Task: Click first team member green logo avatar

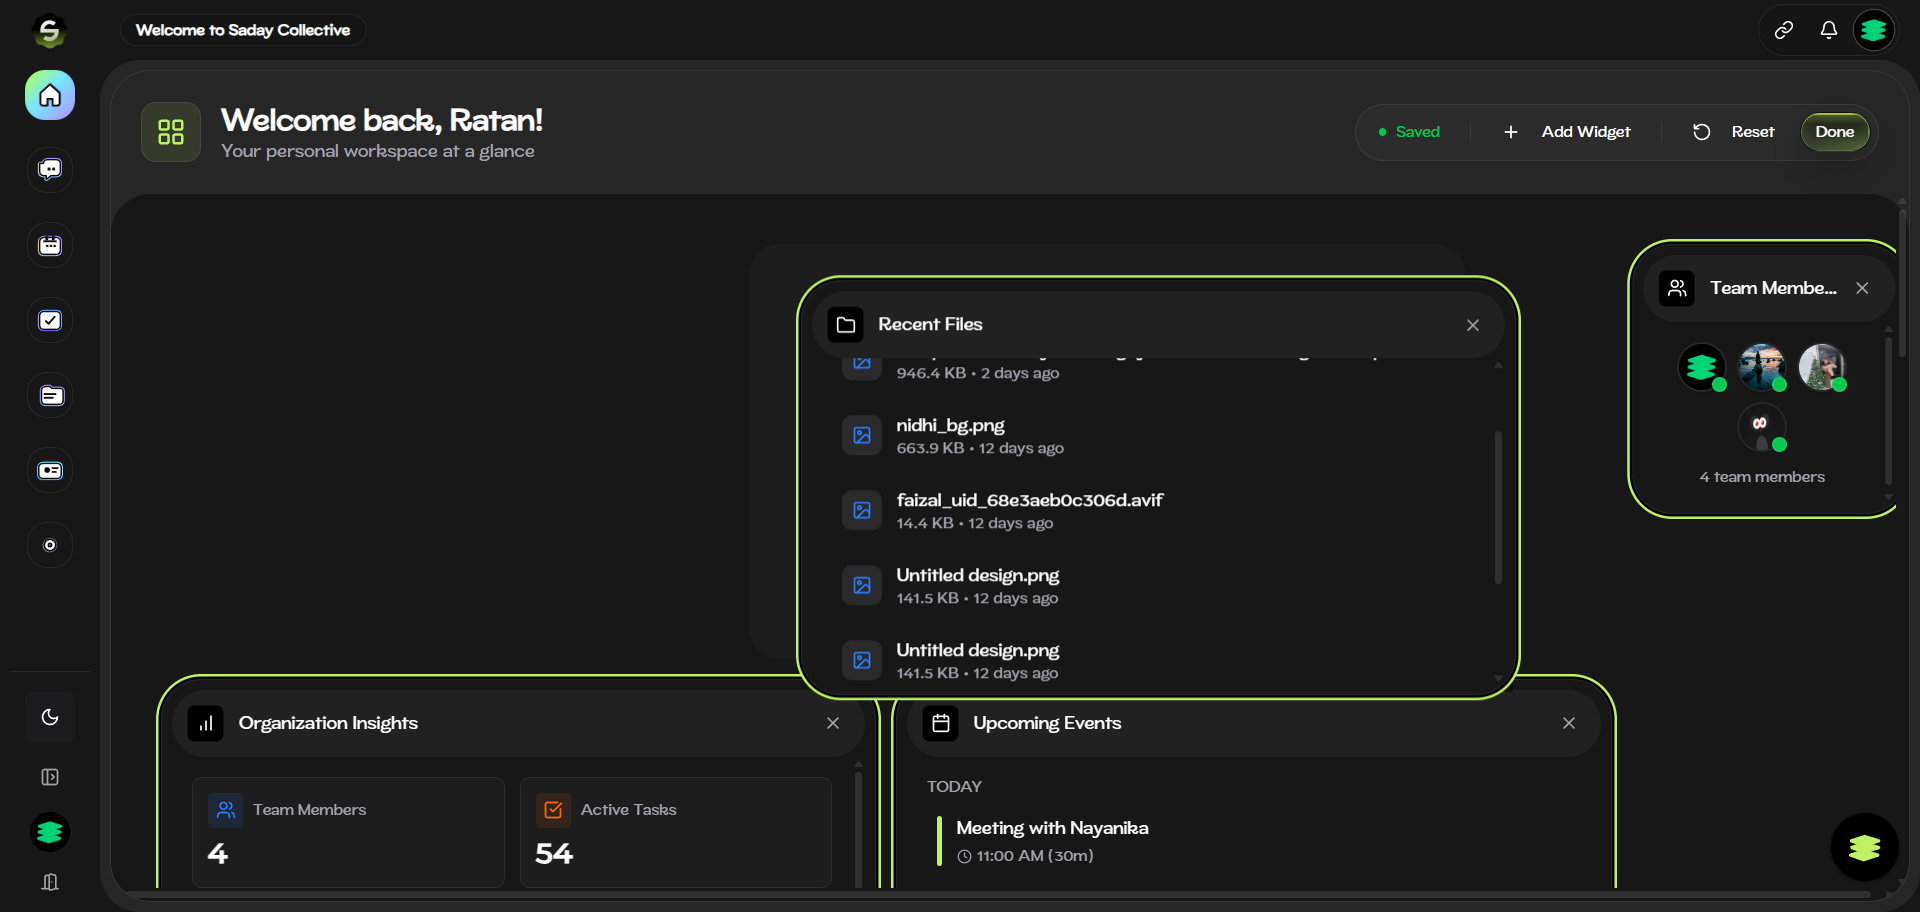Action: (1702, 367)
